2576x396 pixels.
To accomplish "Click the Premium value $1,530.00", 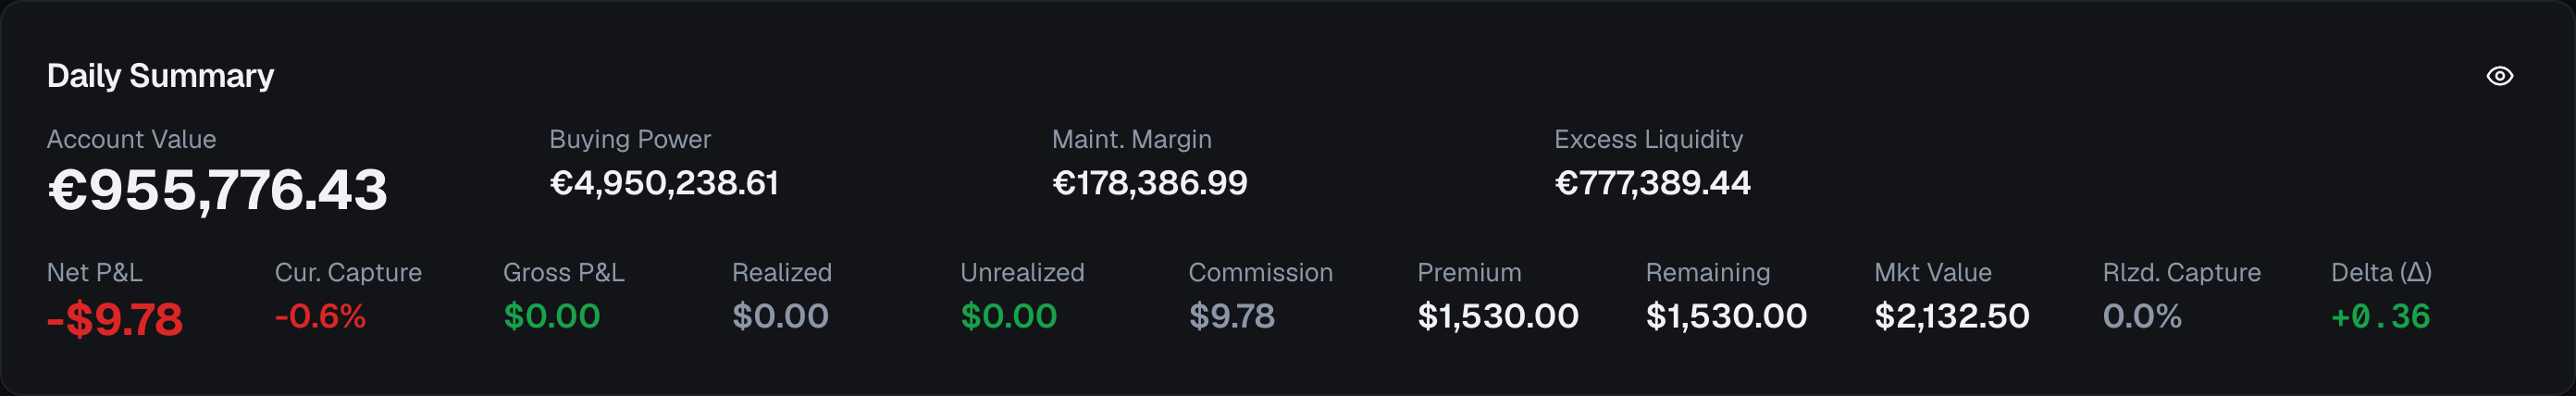I will 1498,316.
